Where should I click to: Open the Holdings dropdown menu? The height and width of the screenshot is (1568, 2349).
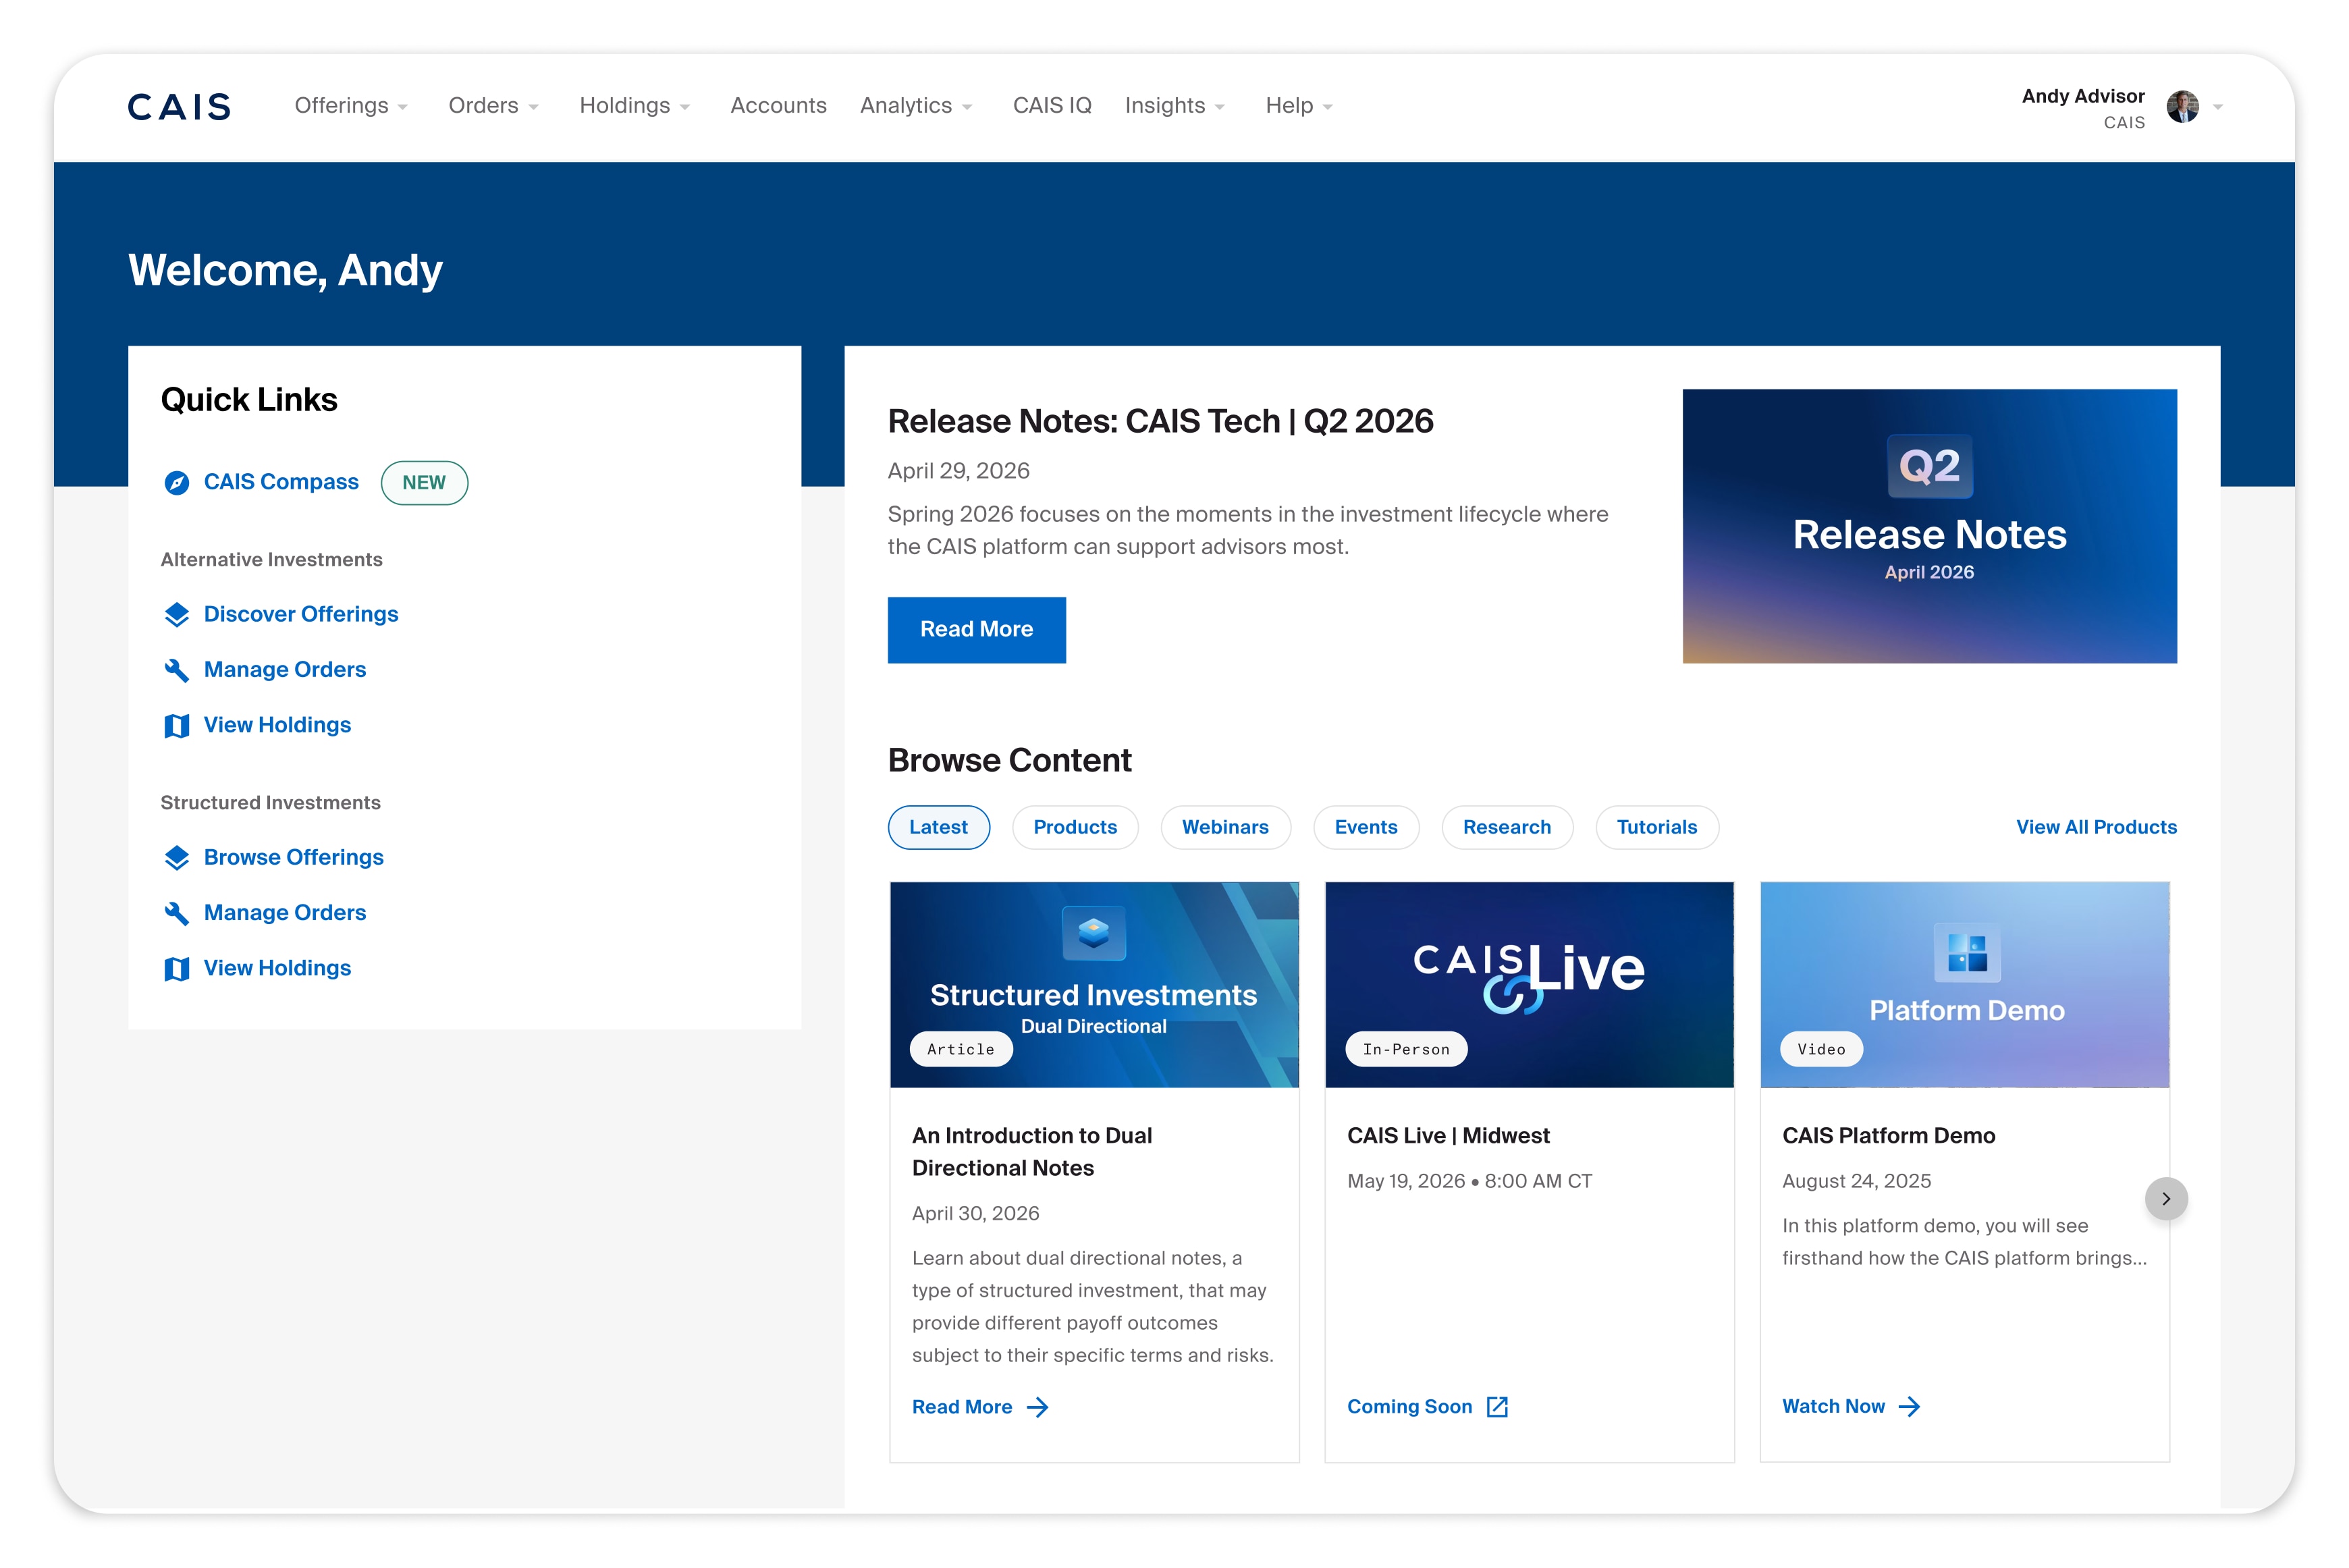tap(635, 106)
